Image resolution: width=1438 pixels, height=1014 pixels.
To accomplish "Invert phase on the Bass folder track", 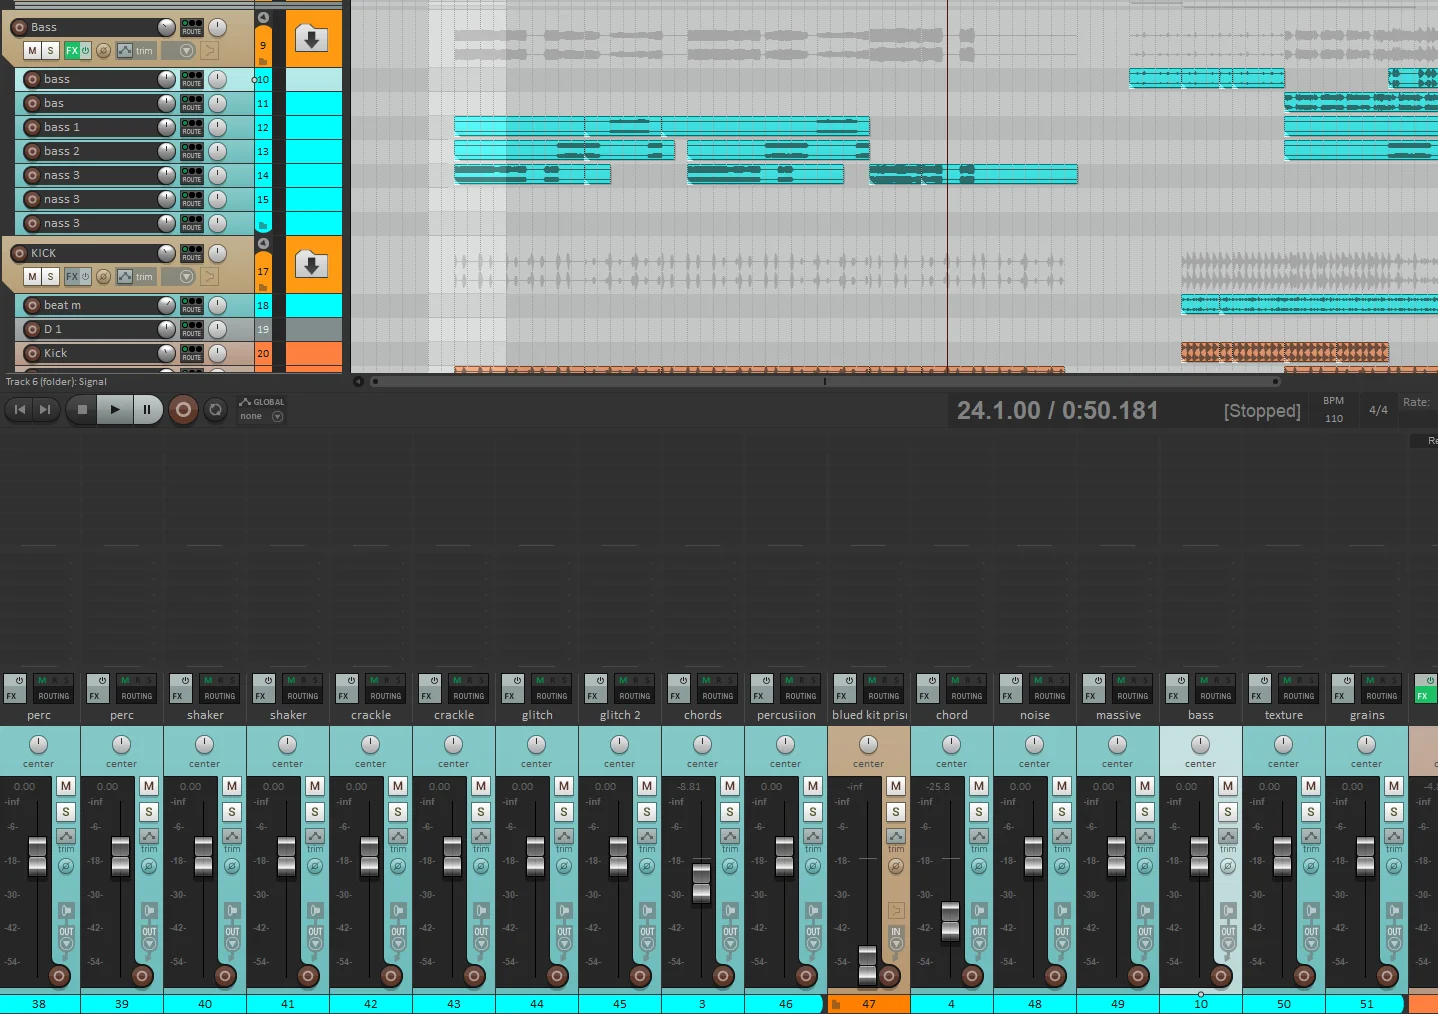I will [103, 50].
